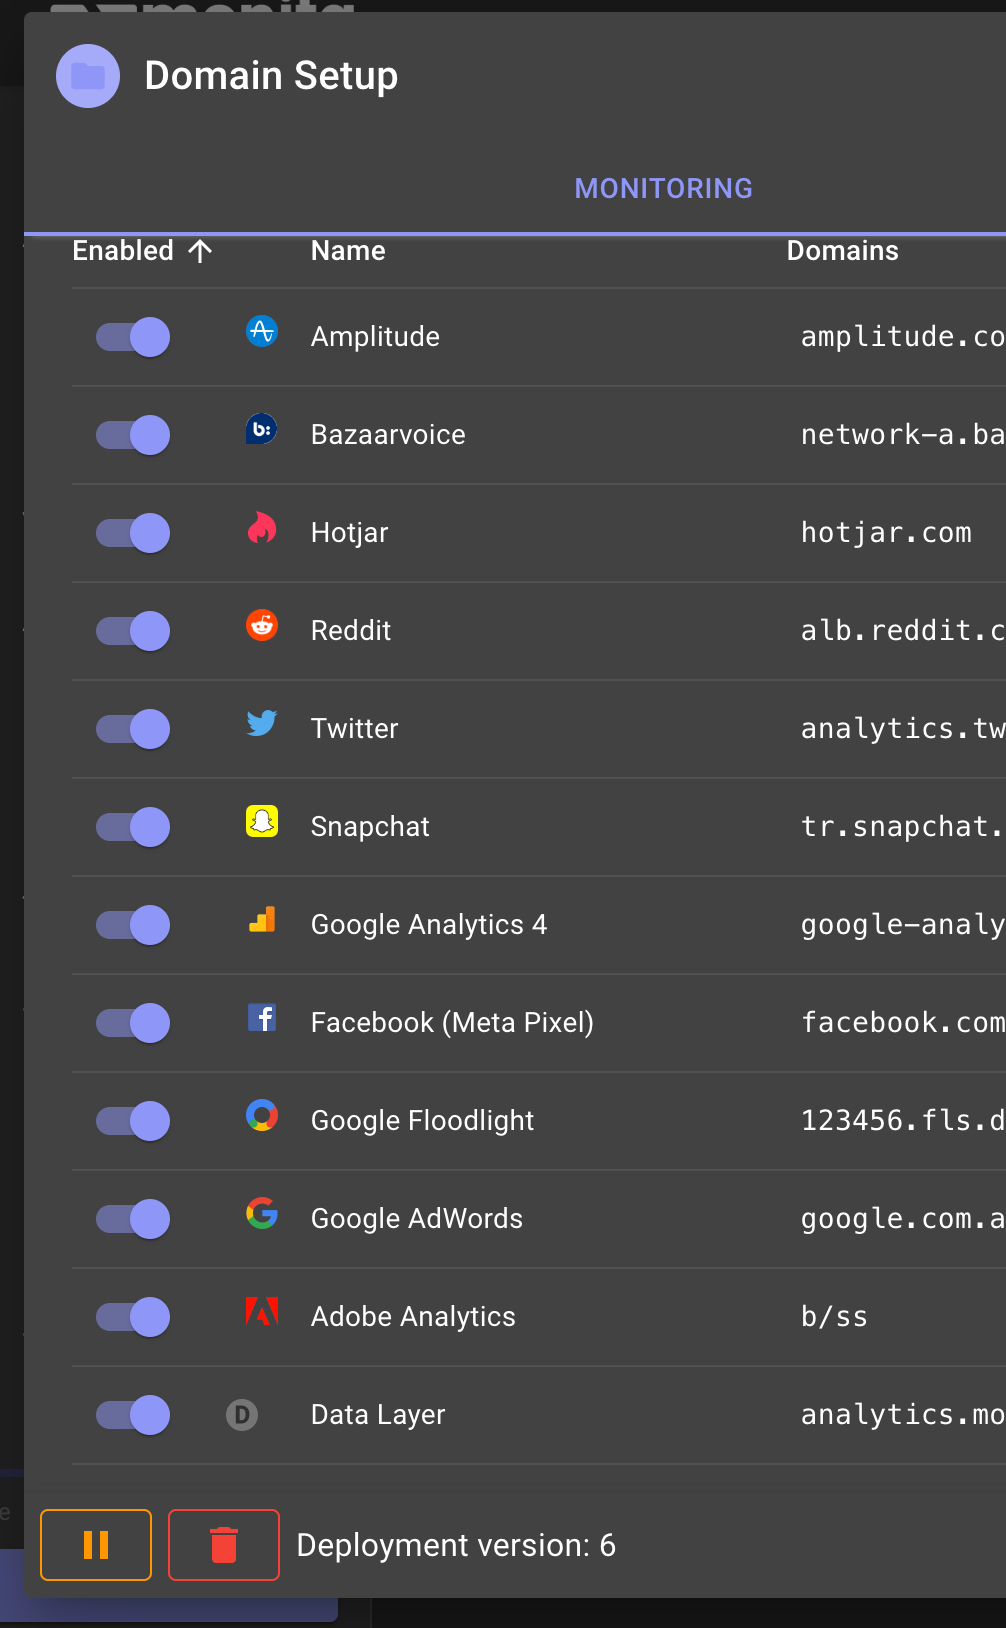Click the 123456.fls domain cell
The image size is (1006, 1628).
[903, 1121]
